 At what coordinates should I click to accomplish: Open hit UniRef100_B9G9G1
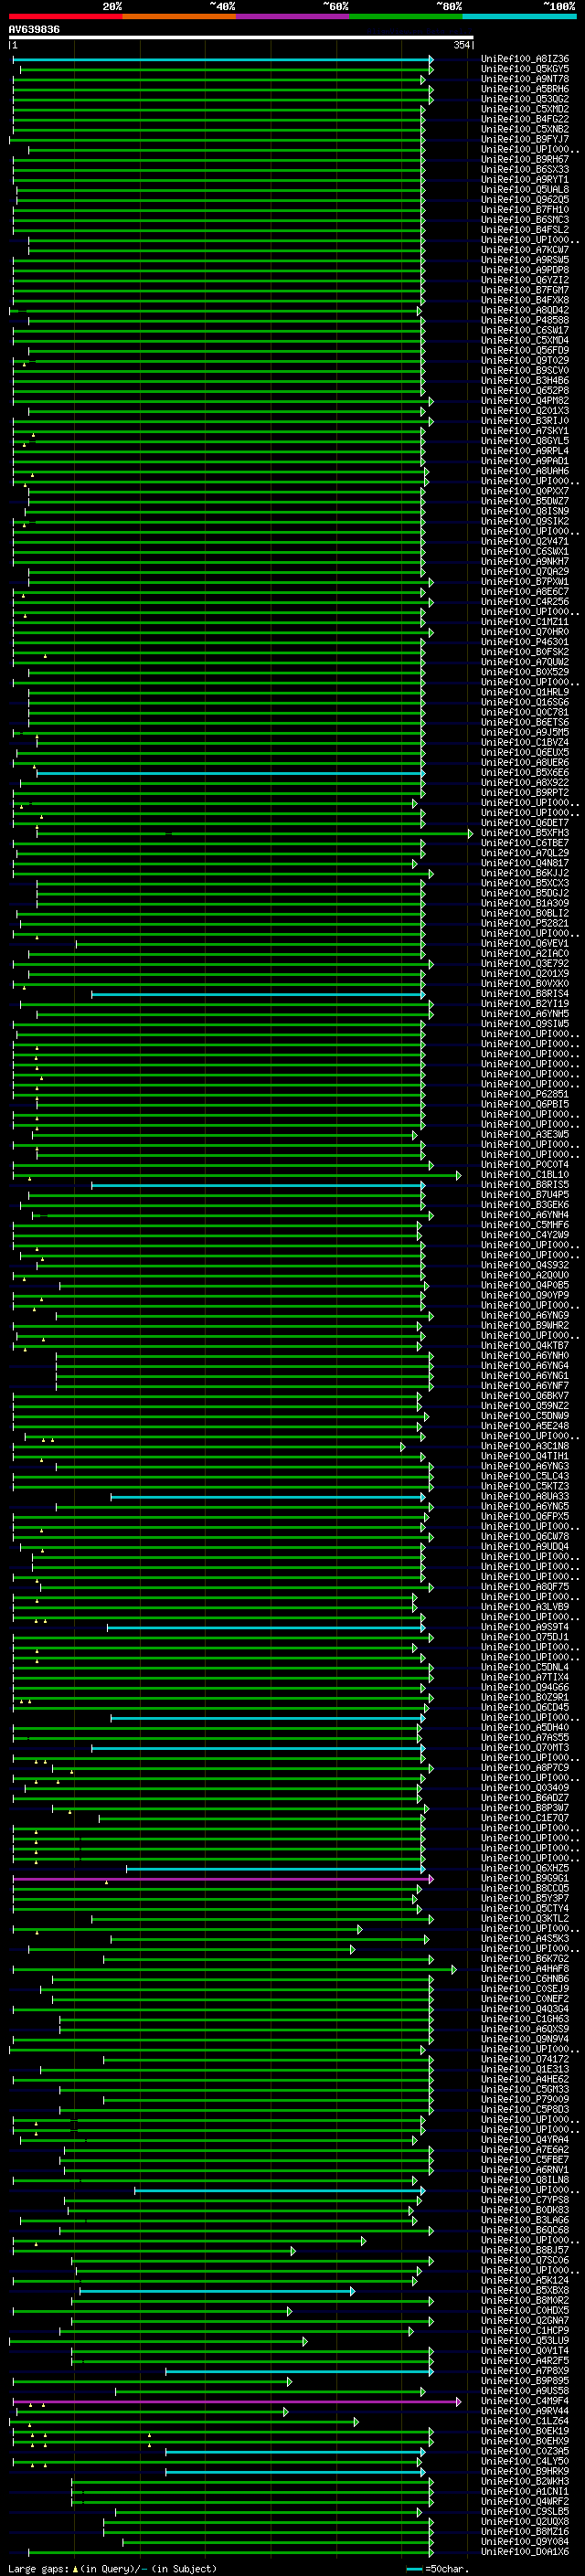tap(525, 1878)
